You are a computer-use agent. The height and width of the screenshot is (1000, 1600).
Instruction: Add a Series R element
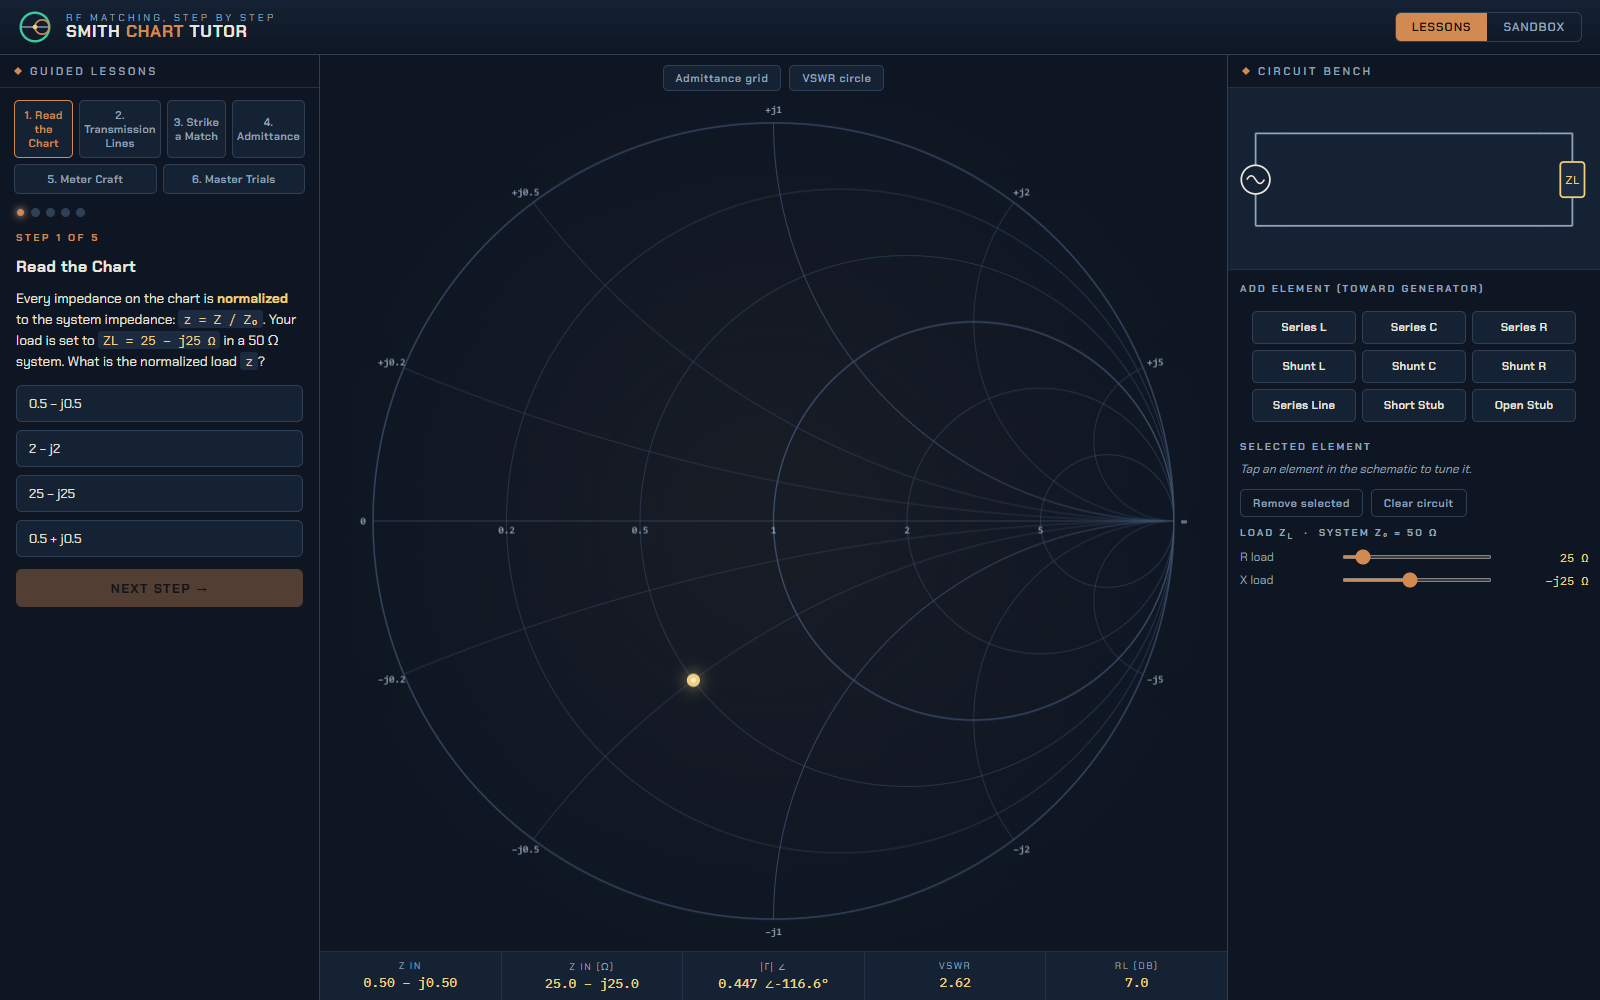click(x=1524, y=327)
